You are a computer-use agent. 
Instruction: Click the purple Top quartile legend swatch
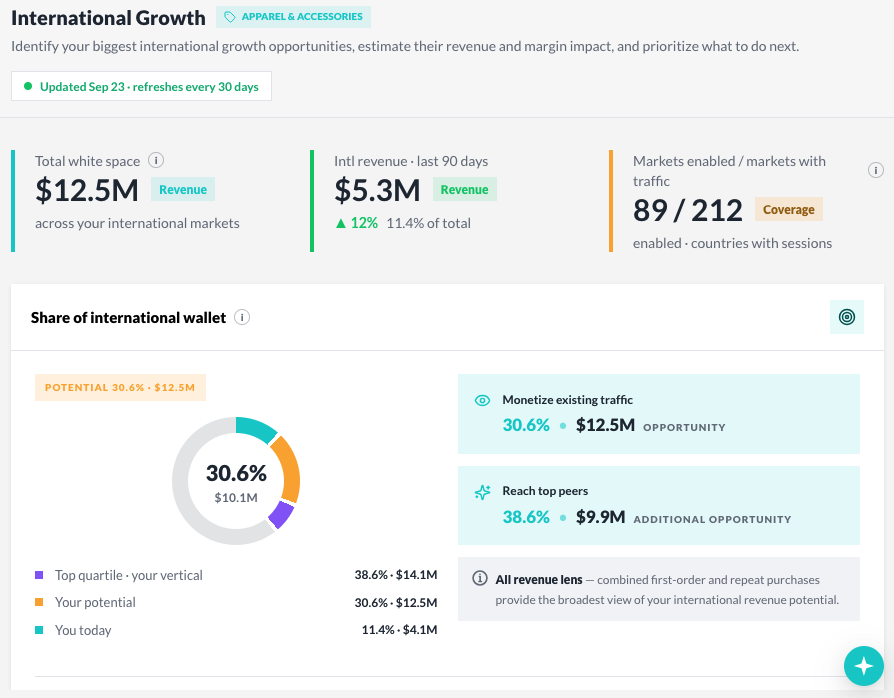[x=39, y=575]
